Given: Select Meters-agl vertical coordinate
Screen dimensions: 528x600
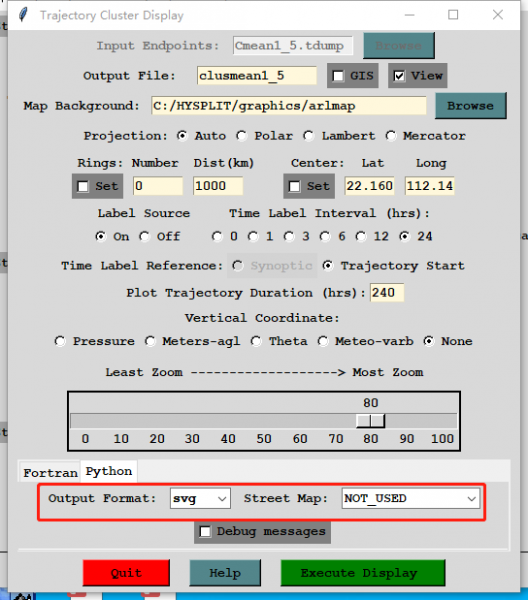Looking at the screenshot, I should point(150,341).
